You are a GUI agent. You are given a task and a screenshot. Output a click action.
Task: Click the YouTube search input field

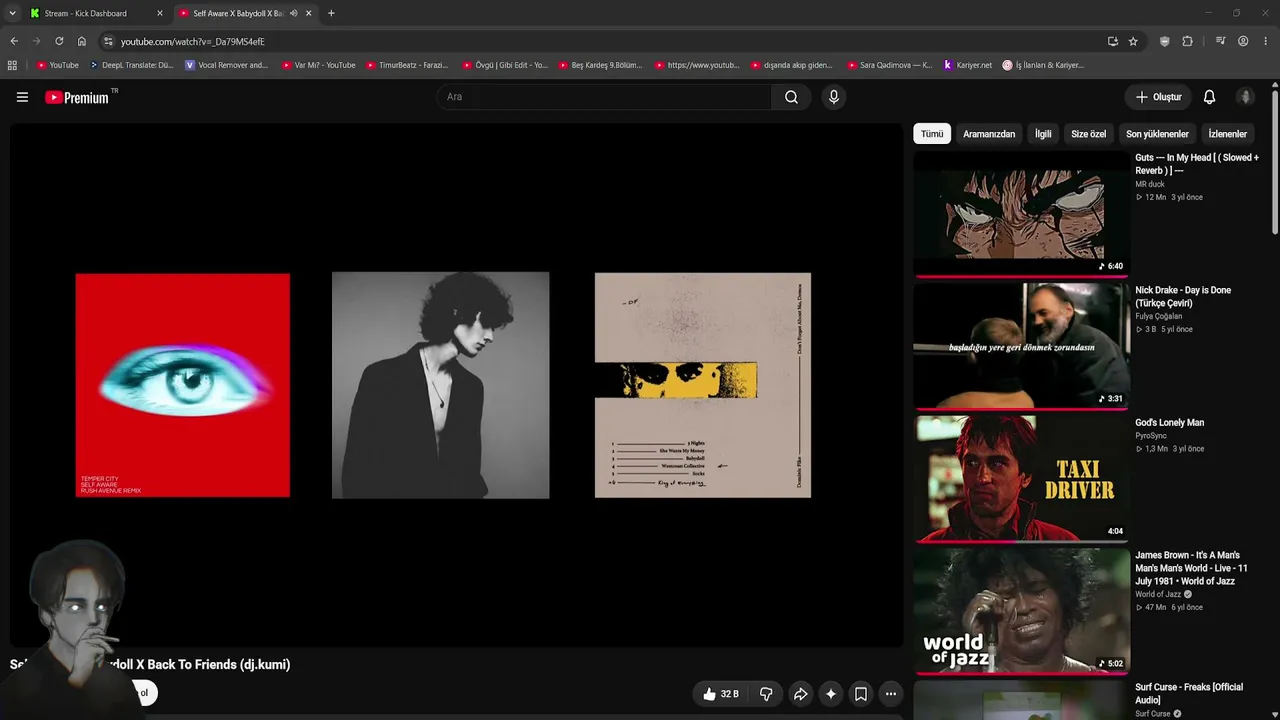click(x=604, y=97)
